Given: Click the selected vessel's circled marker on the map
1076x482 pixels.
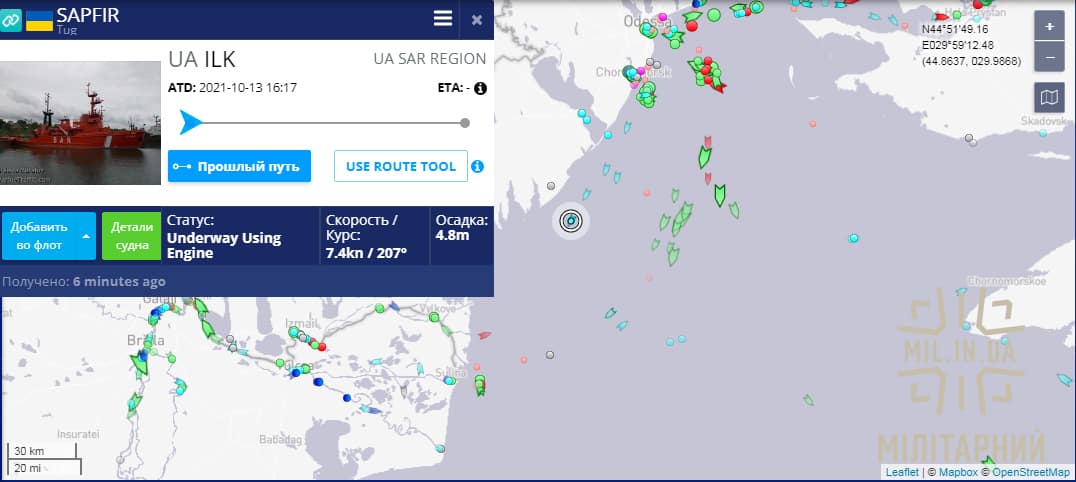Looking at the screenshot, I should [570, 220].
